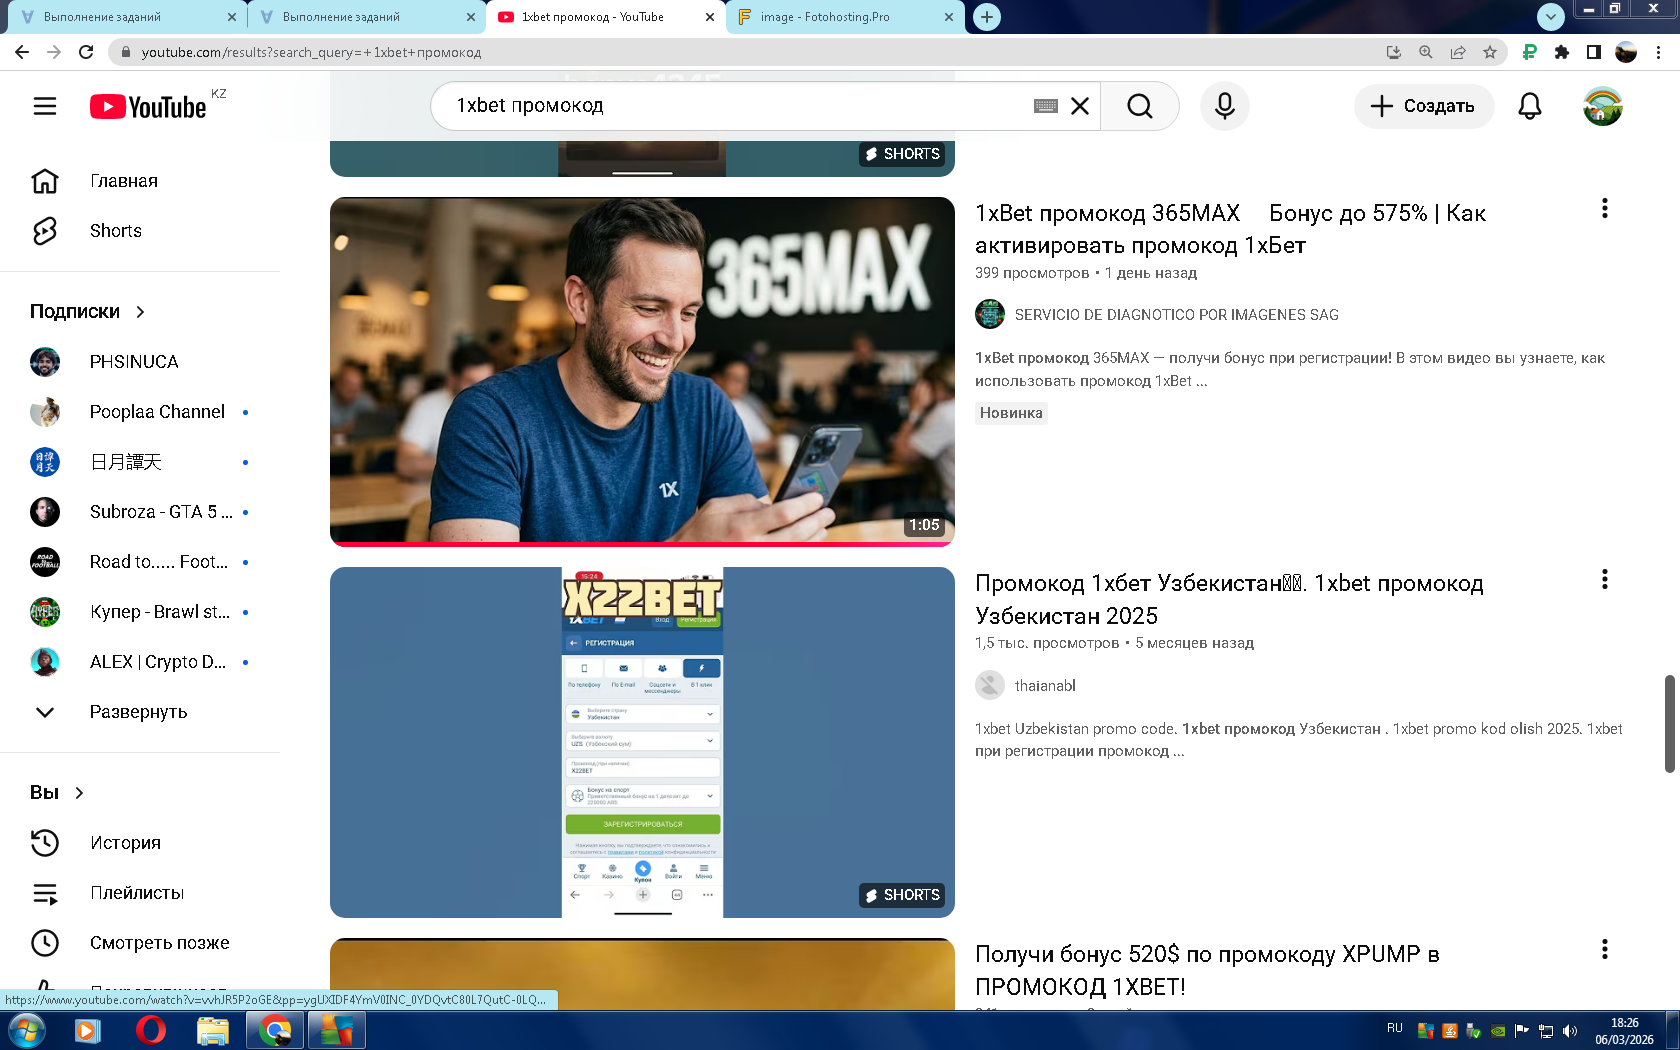Open the user account avatar menu
Screen dimensions: 1680x1050
click(x=1602, y=106)
